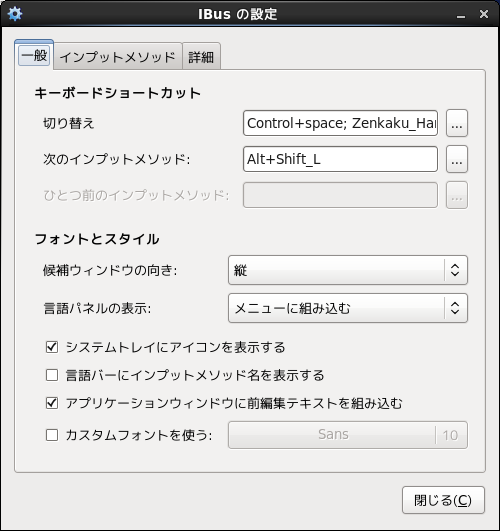Viewport: 500px width, 531px height.
Task: Open the 次のインプットメソッド shortcut editor button
Action: [x=457, y=159]
